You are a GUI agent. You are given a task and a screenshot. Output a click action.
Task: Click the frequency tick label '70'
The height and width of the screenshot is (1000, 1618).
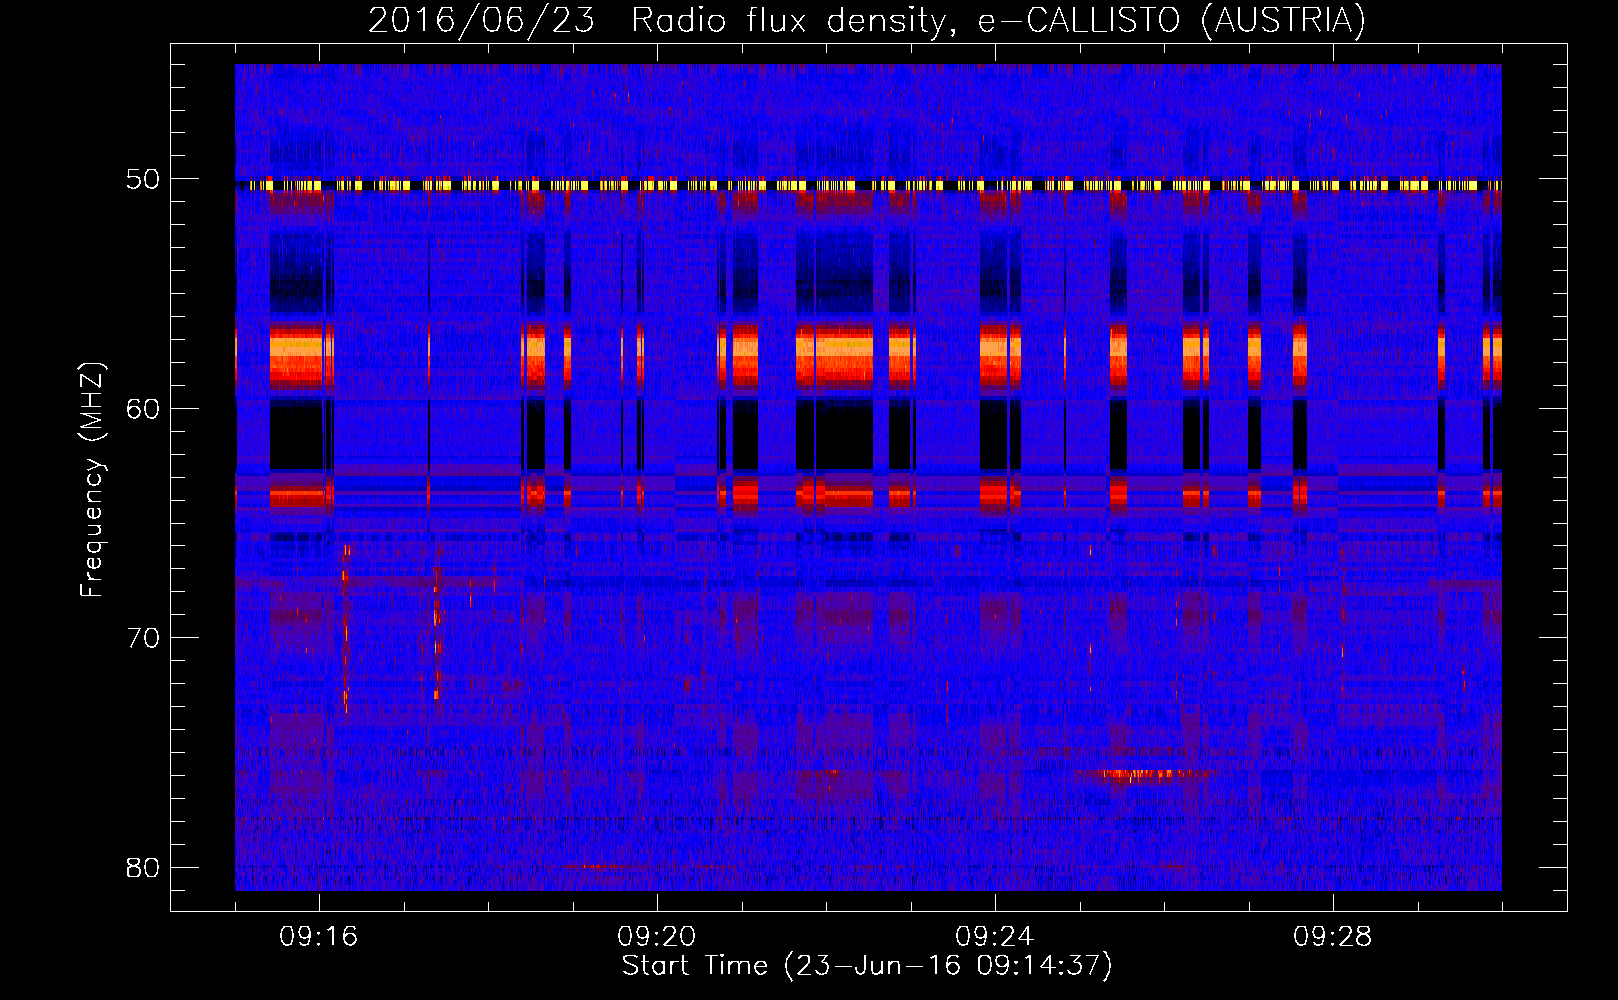tap(143, 638)
